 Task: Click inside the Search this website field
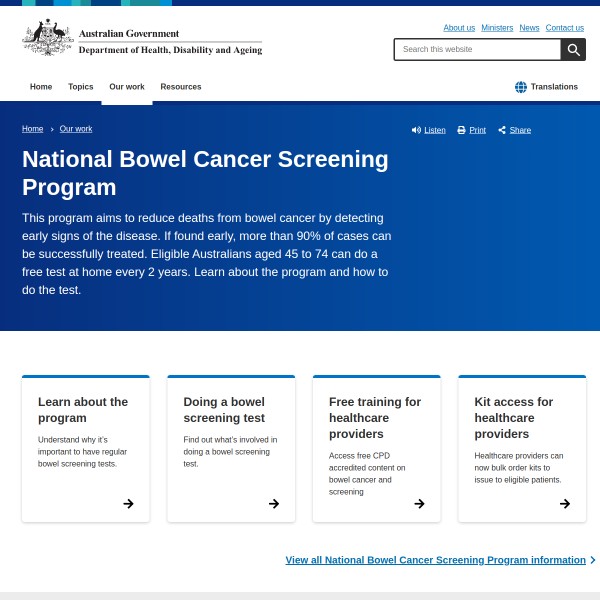(477, 49)
